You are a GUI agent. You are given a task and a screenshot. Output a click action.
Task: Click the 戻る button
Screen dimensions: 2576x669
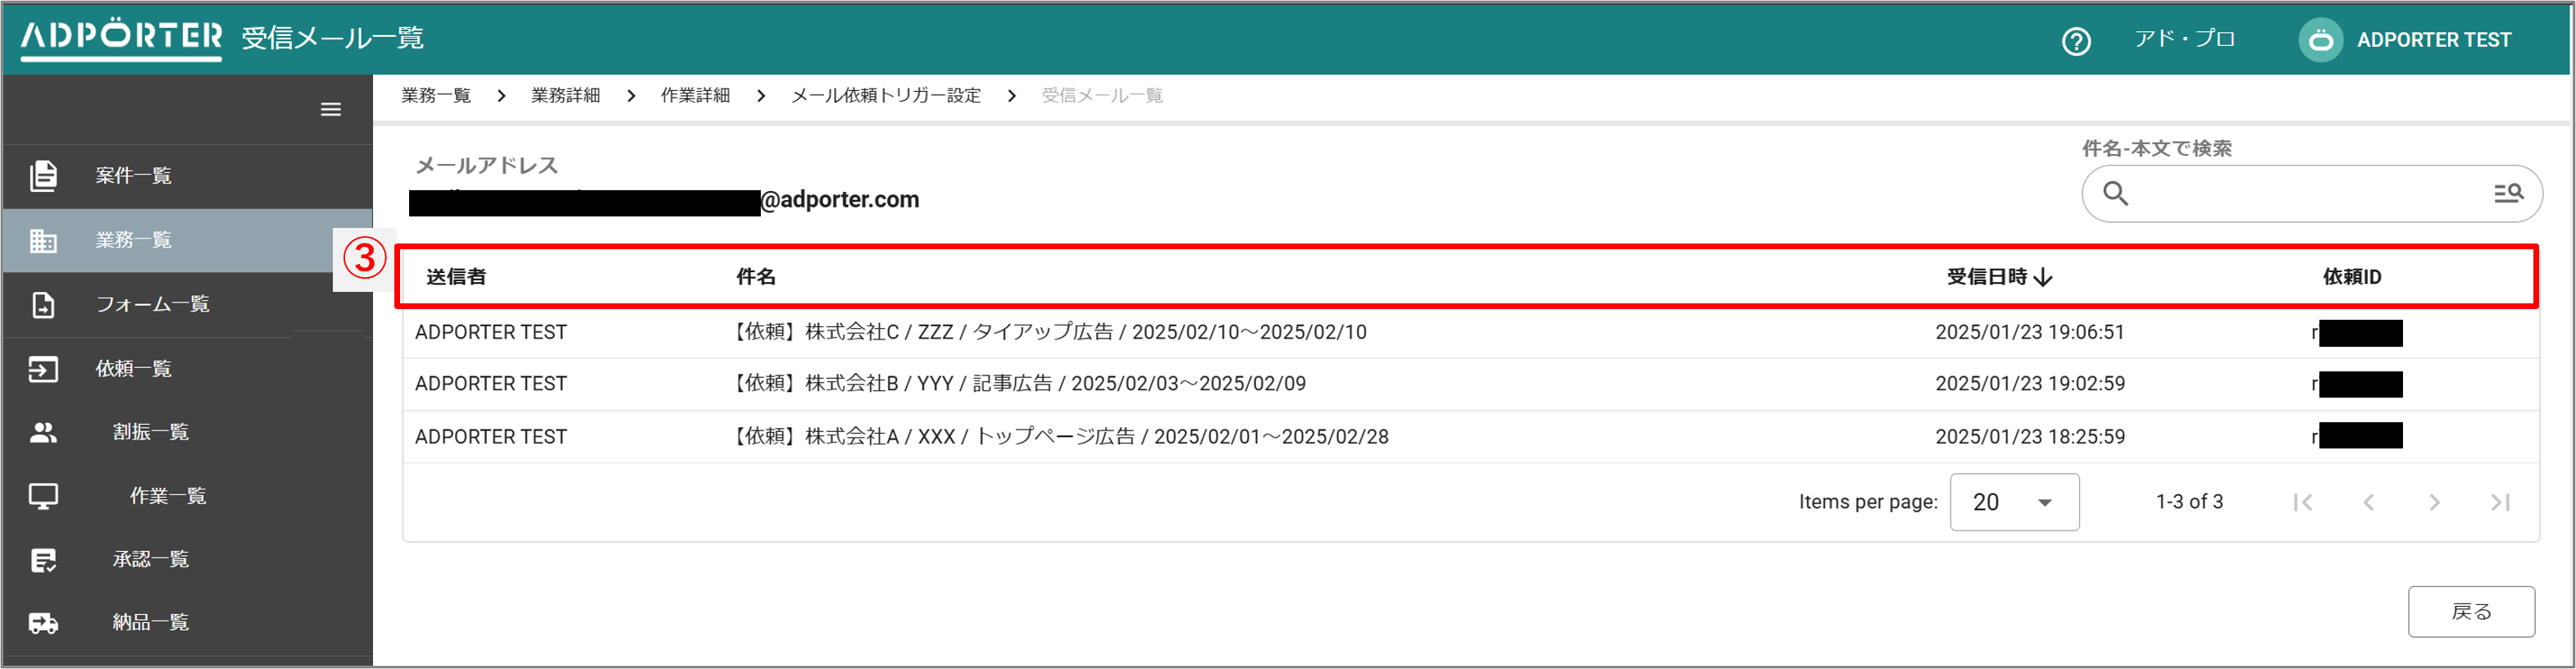(x=2471, y=611)
